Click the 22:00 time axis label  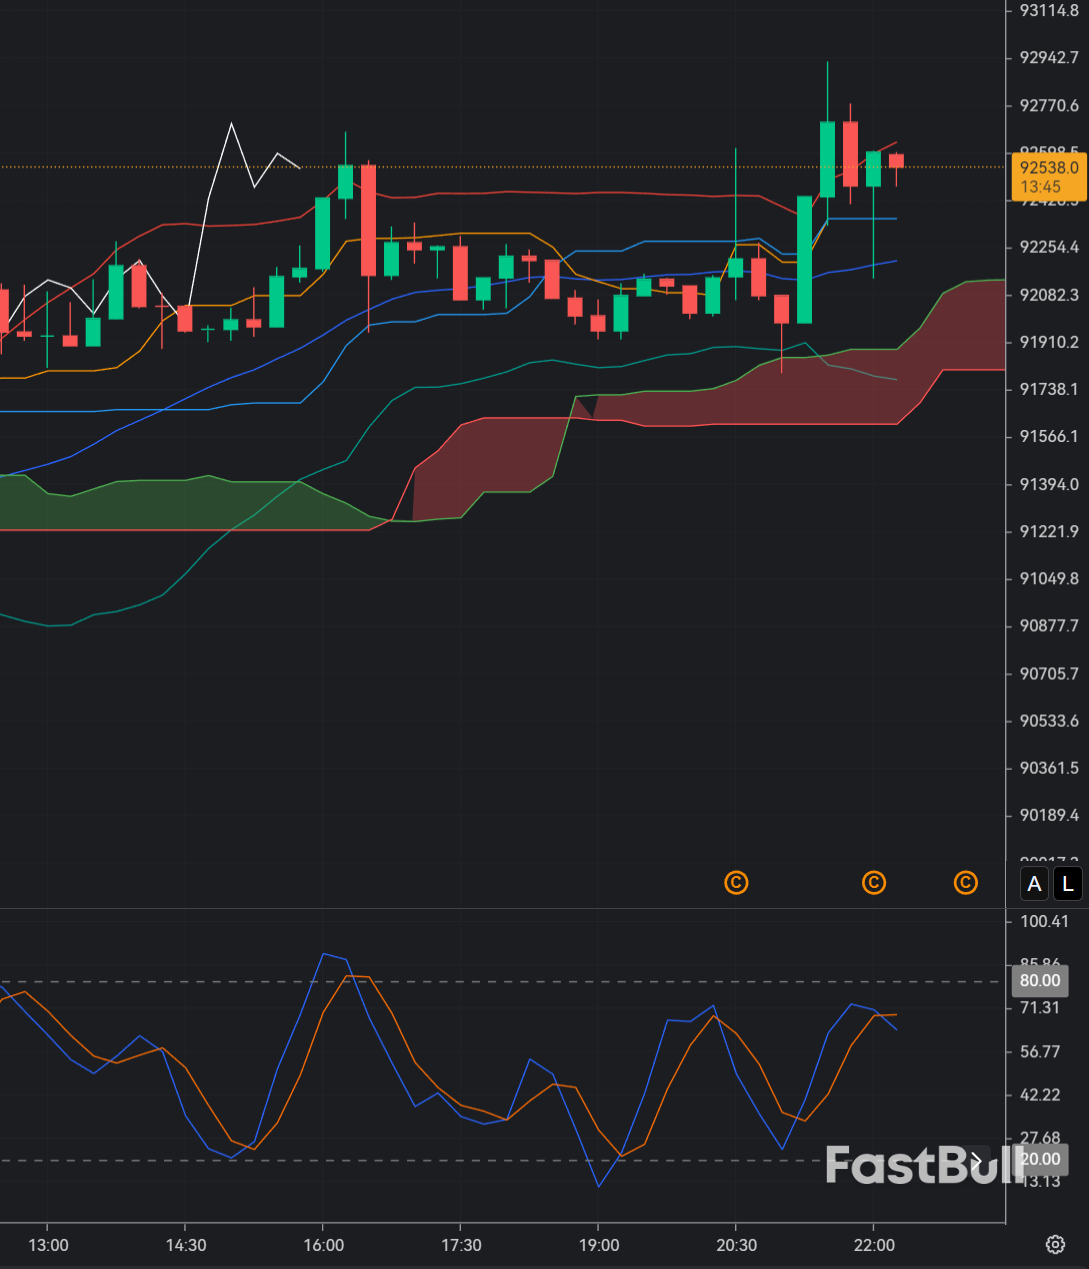tap(874, 1245)
